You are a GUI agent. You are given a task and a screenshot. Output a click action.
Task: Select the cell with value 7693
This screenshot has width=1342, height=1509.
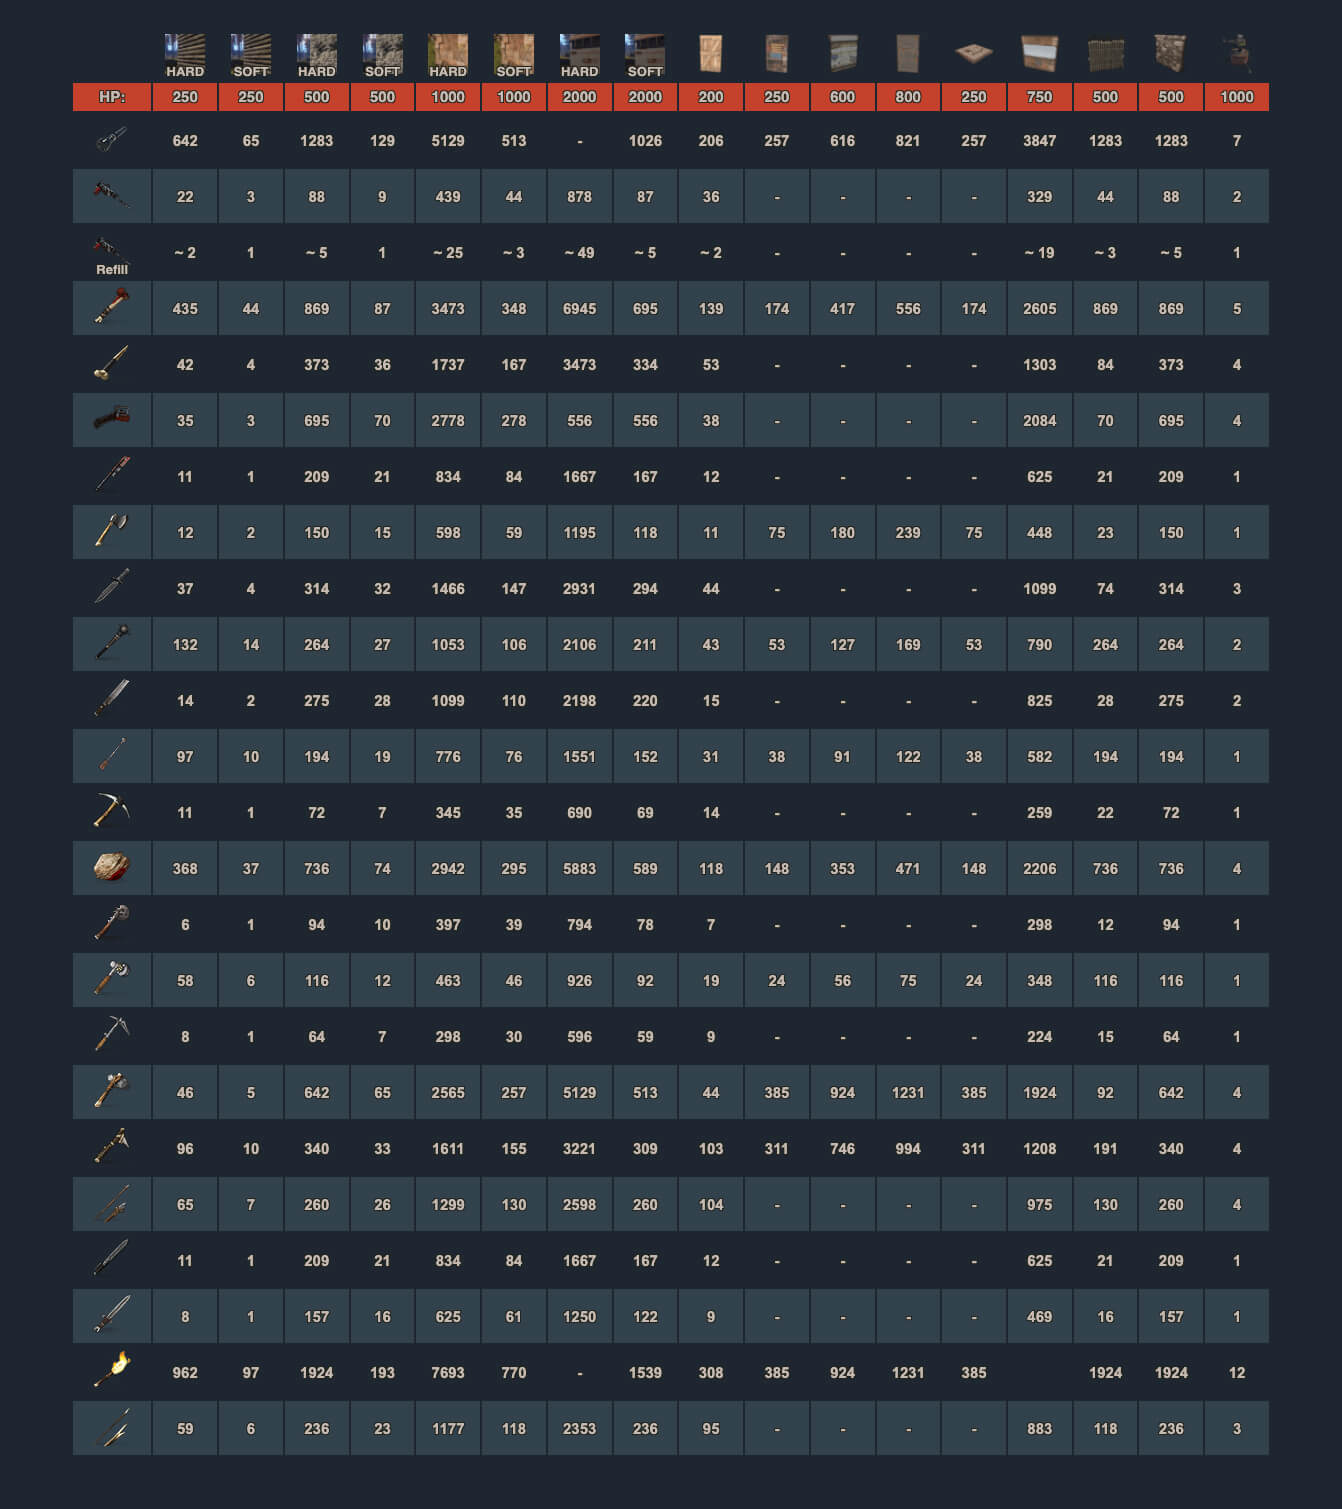click(448, 1373)
